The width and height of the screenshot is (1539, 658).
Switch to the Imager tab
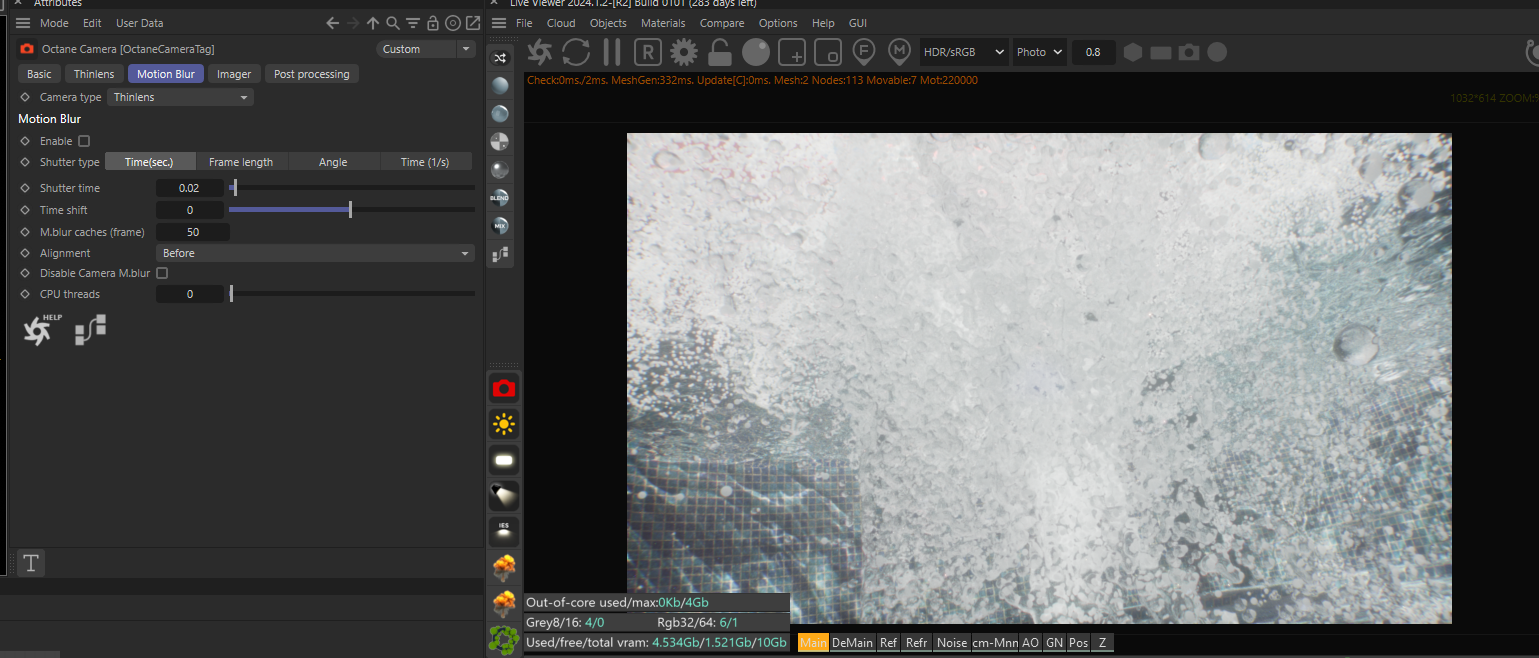coord(234,74)
